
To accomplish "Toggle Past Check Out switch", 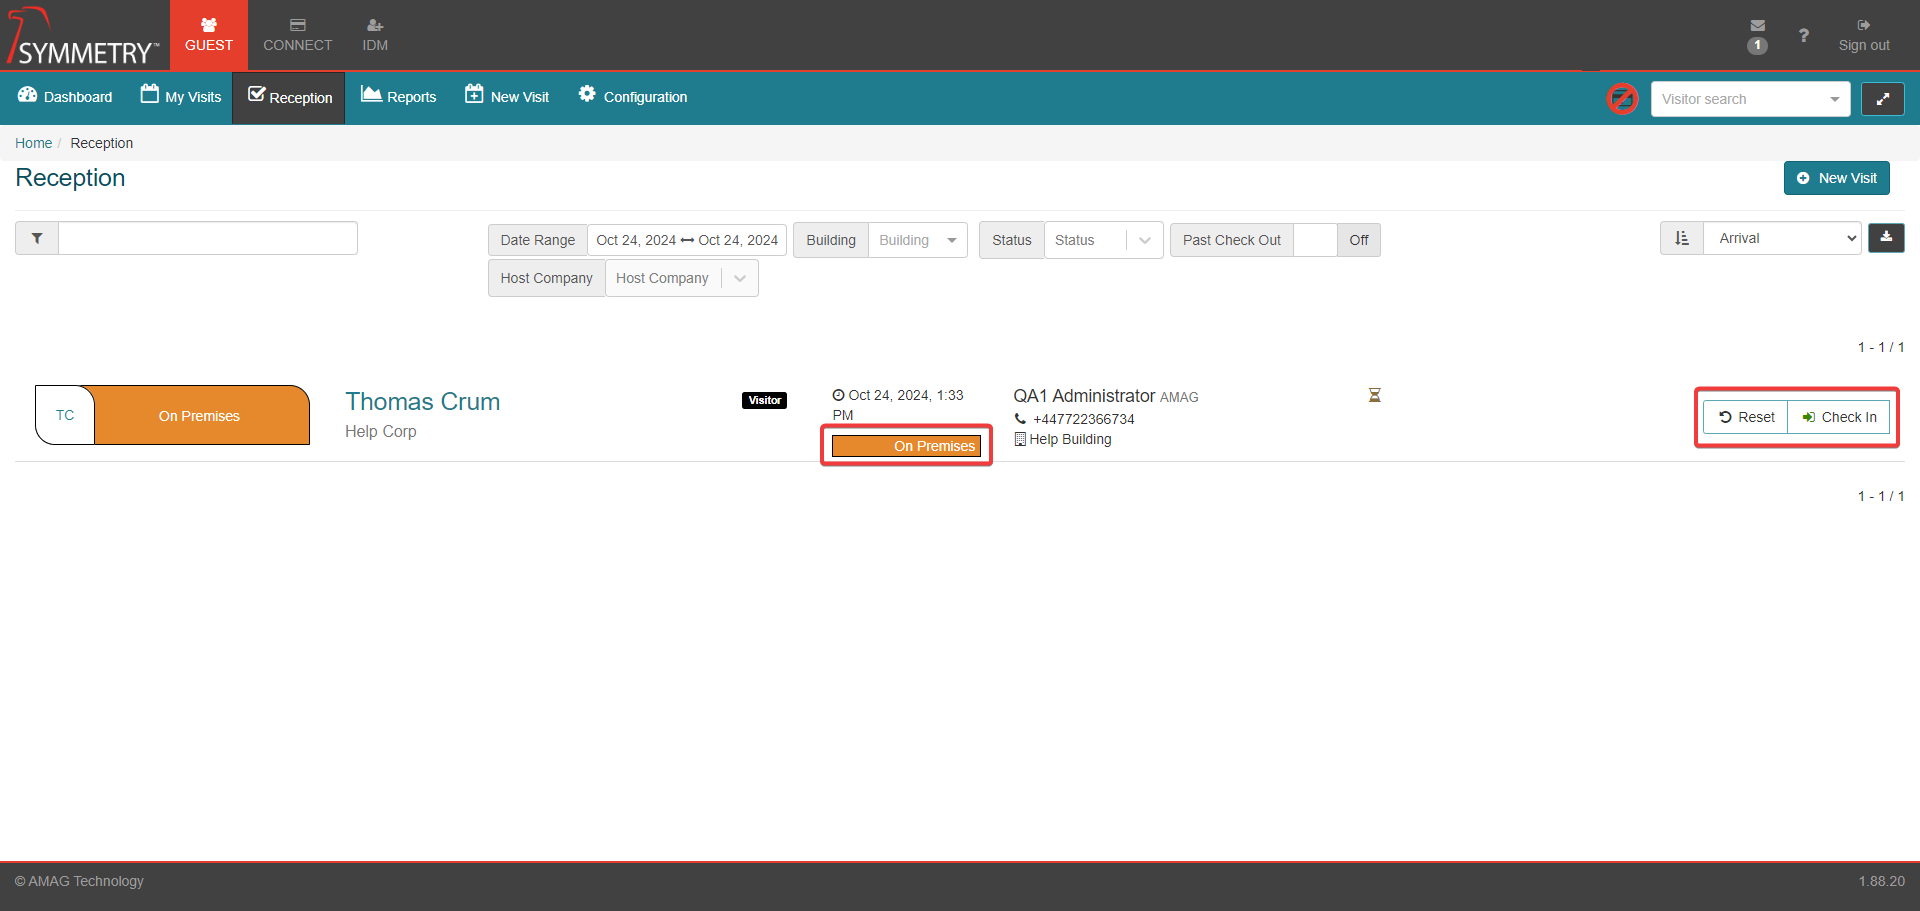I will (x=1336, y=240).
